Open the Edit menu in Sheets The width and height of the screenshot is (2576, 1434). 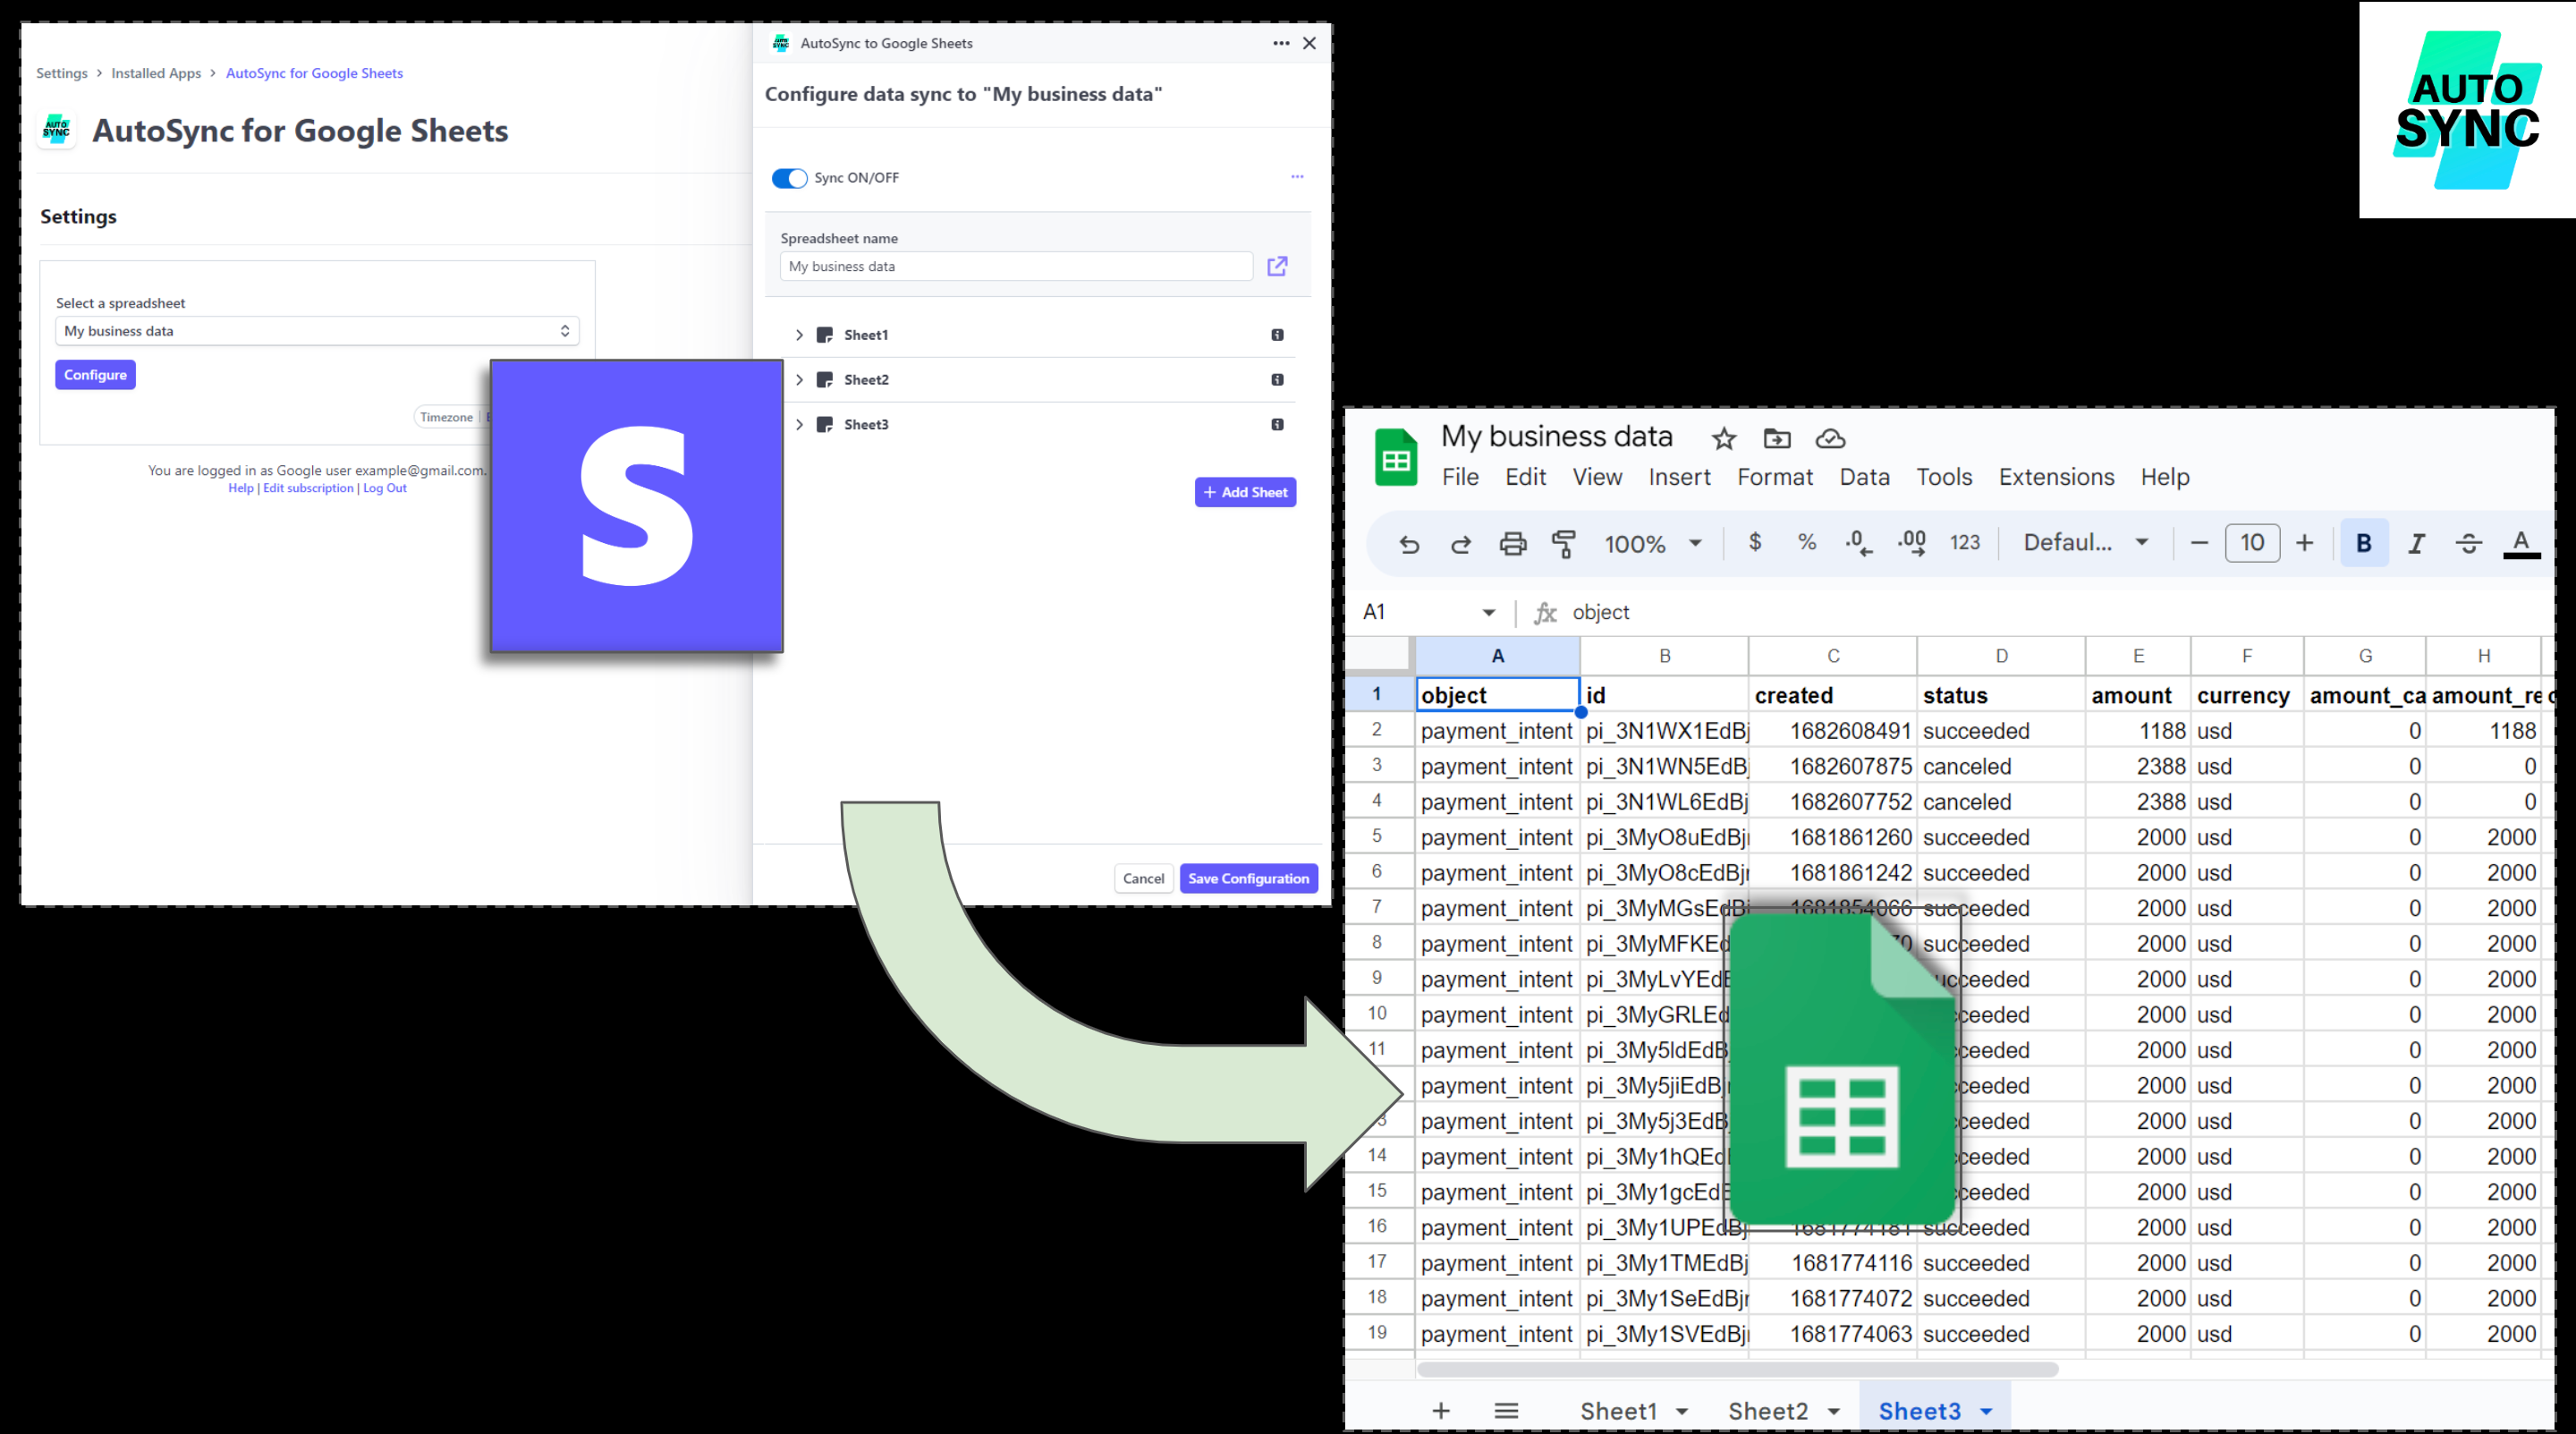click(1526, 477)
